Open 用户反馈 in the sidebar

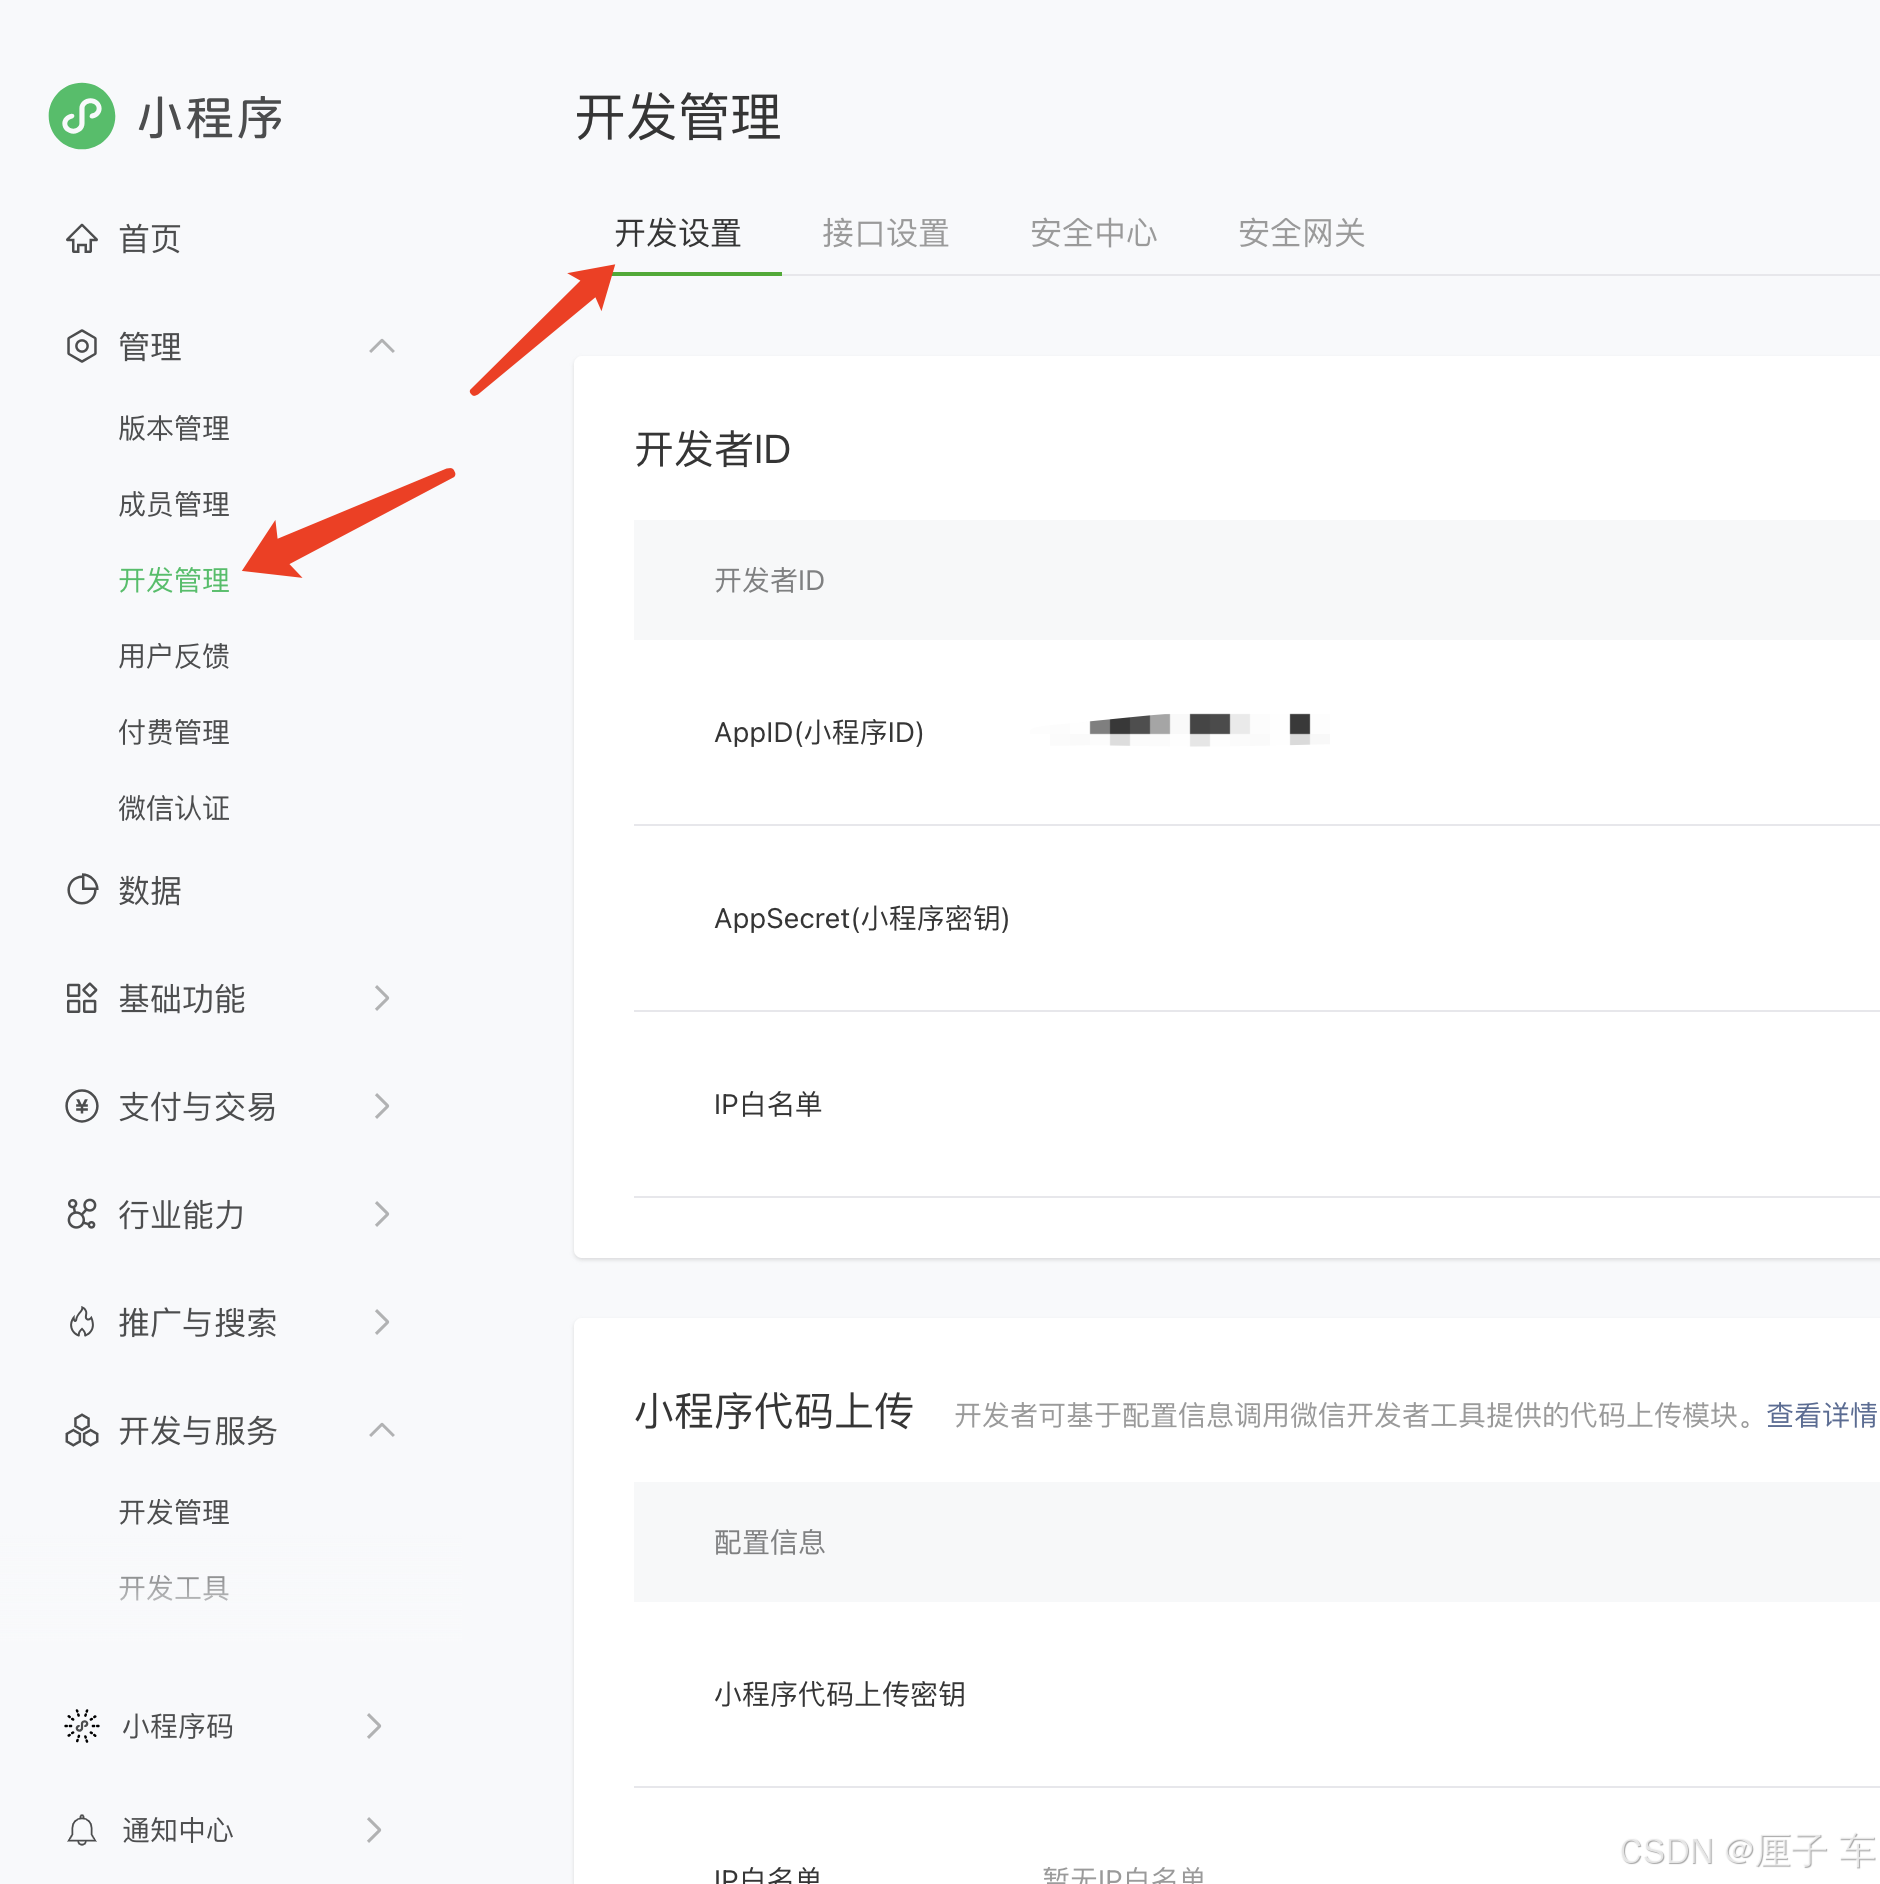pos(174,656)
